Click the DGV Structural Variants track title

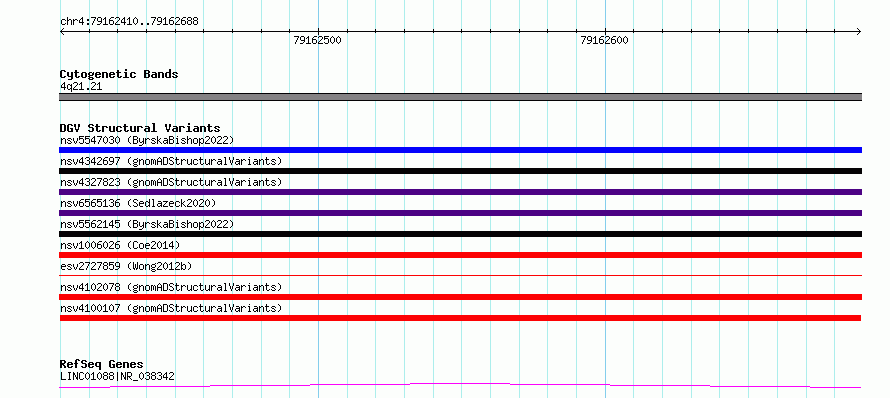click(x=140, y=128)
